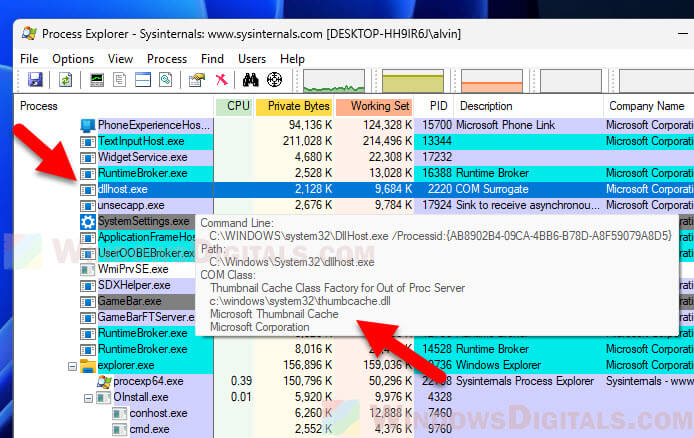This screenshot has height=438, width=694.
Task: Click the Microsoft Phone Link description
Action: tap(505, 125)
